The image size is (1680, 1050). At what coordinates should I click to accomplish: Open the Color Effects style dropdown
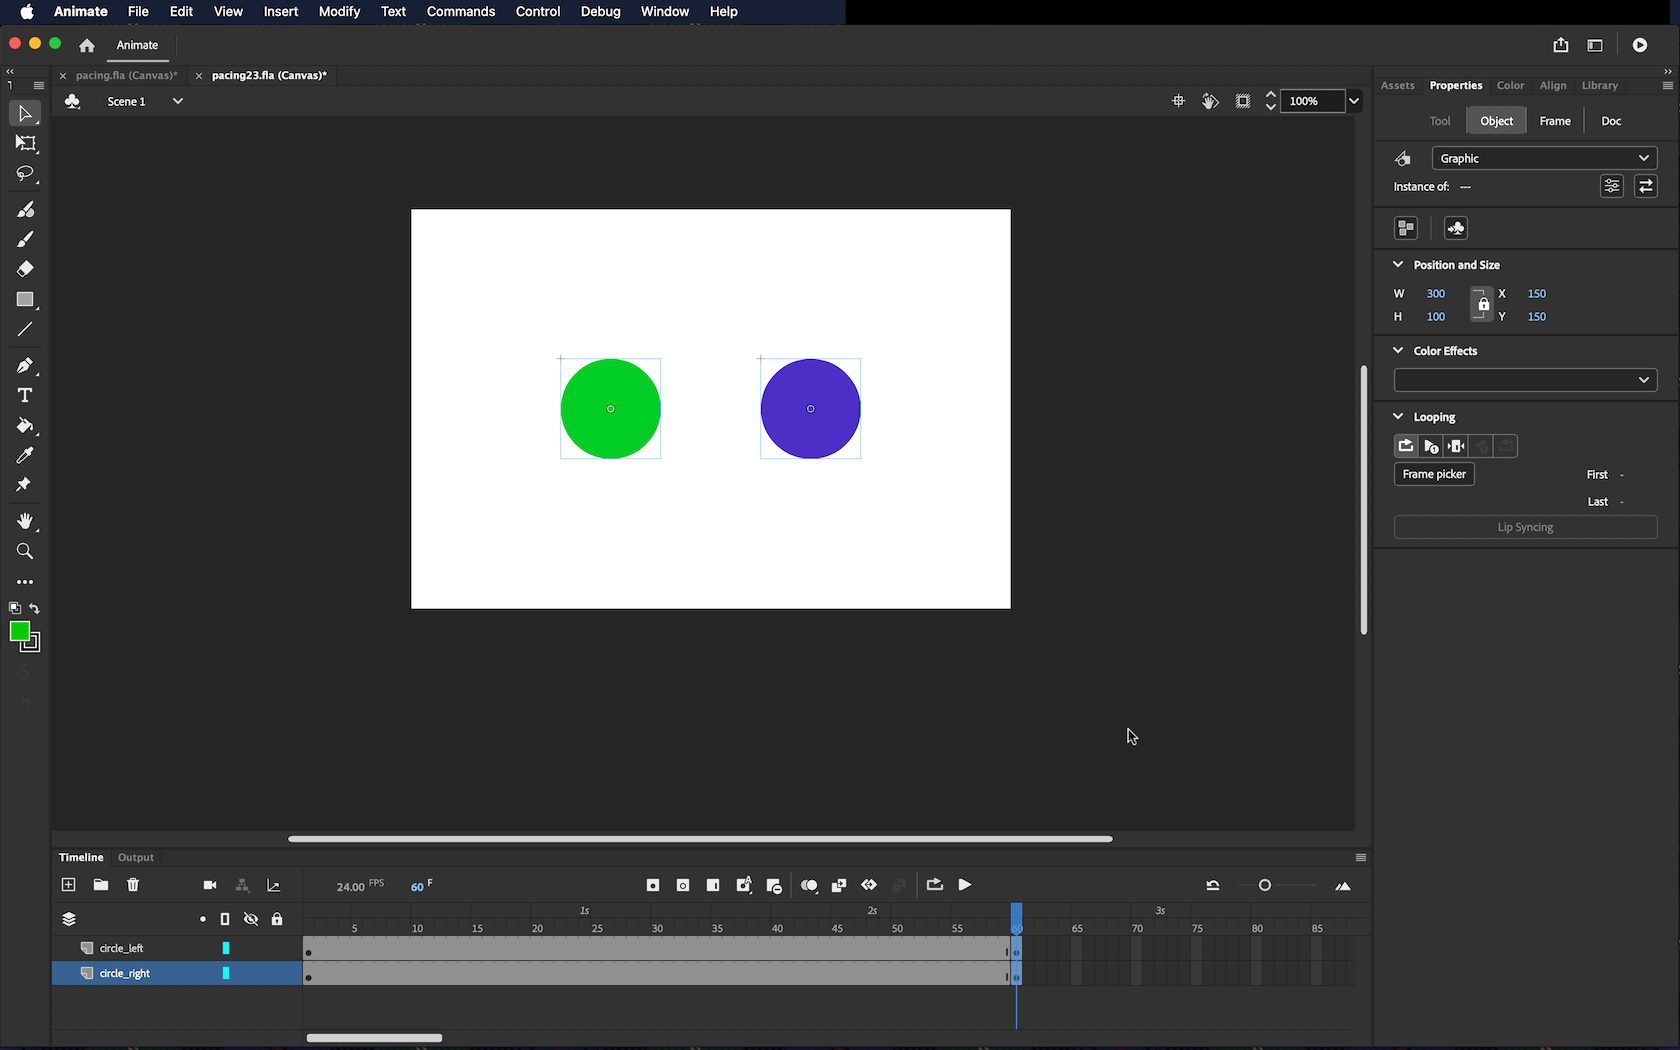click(1525, 380)
